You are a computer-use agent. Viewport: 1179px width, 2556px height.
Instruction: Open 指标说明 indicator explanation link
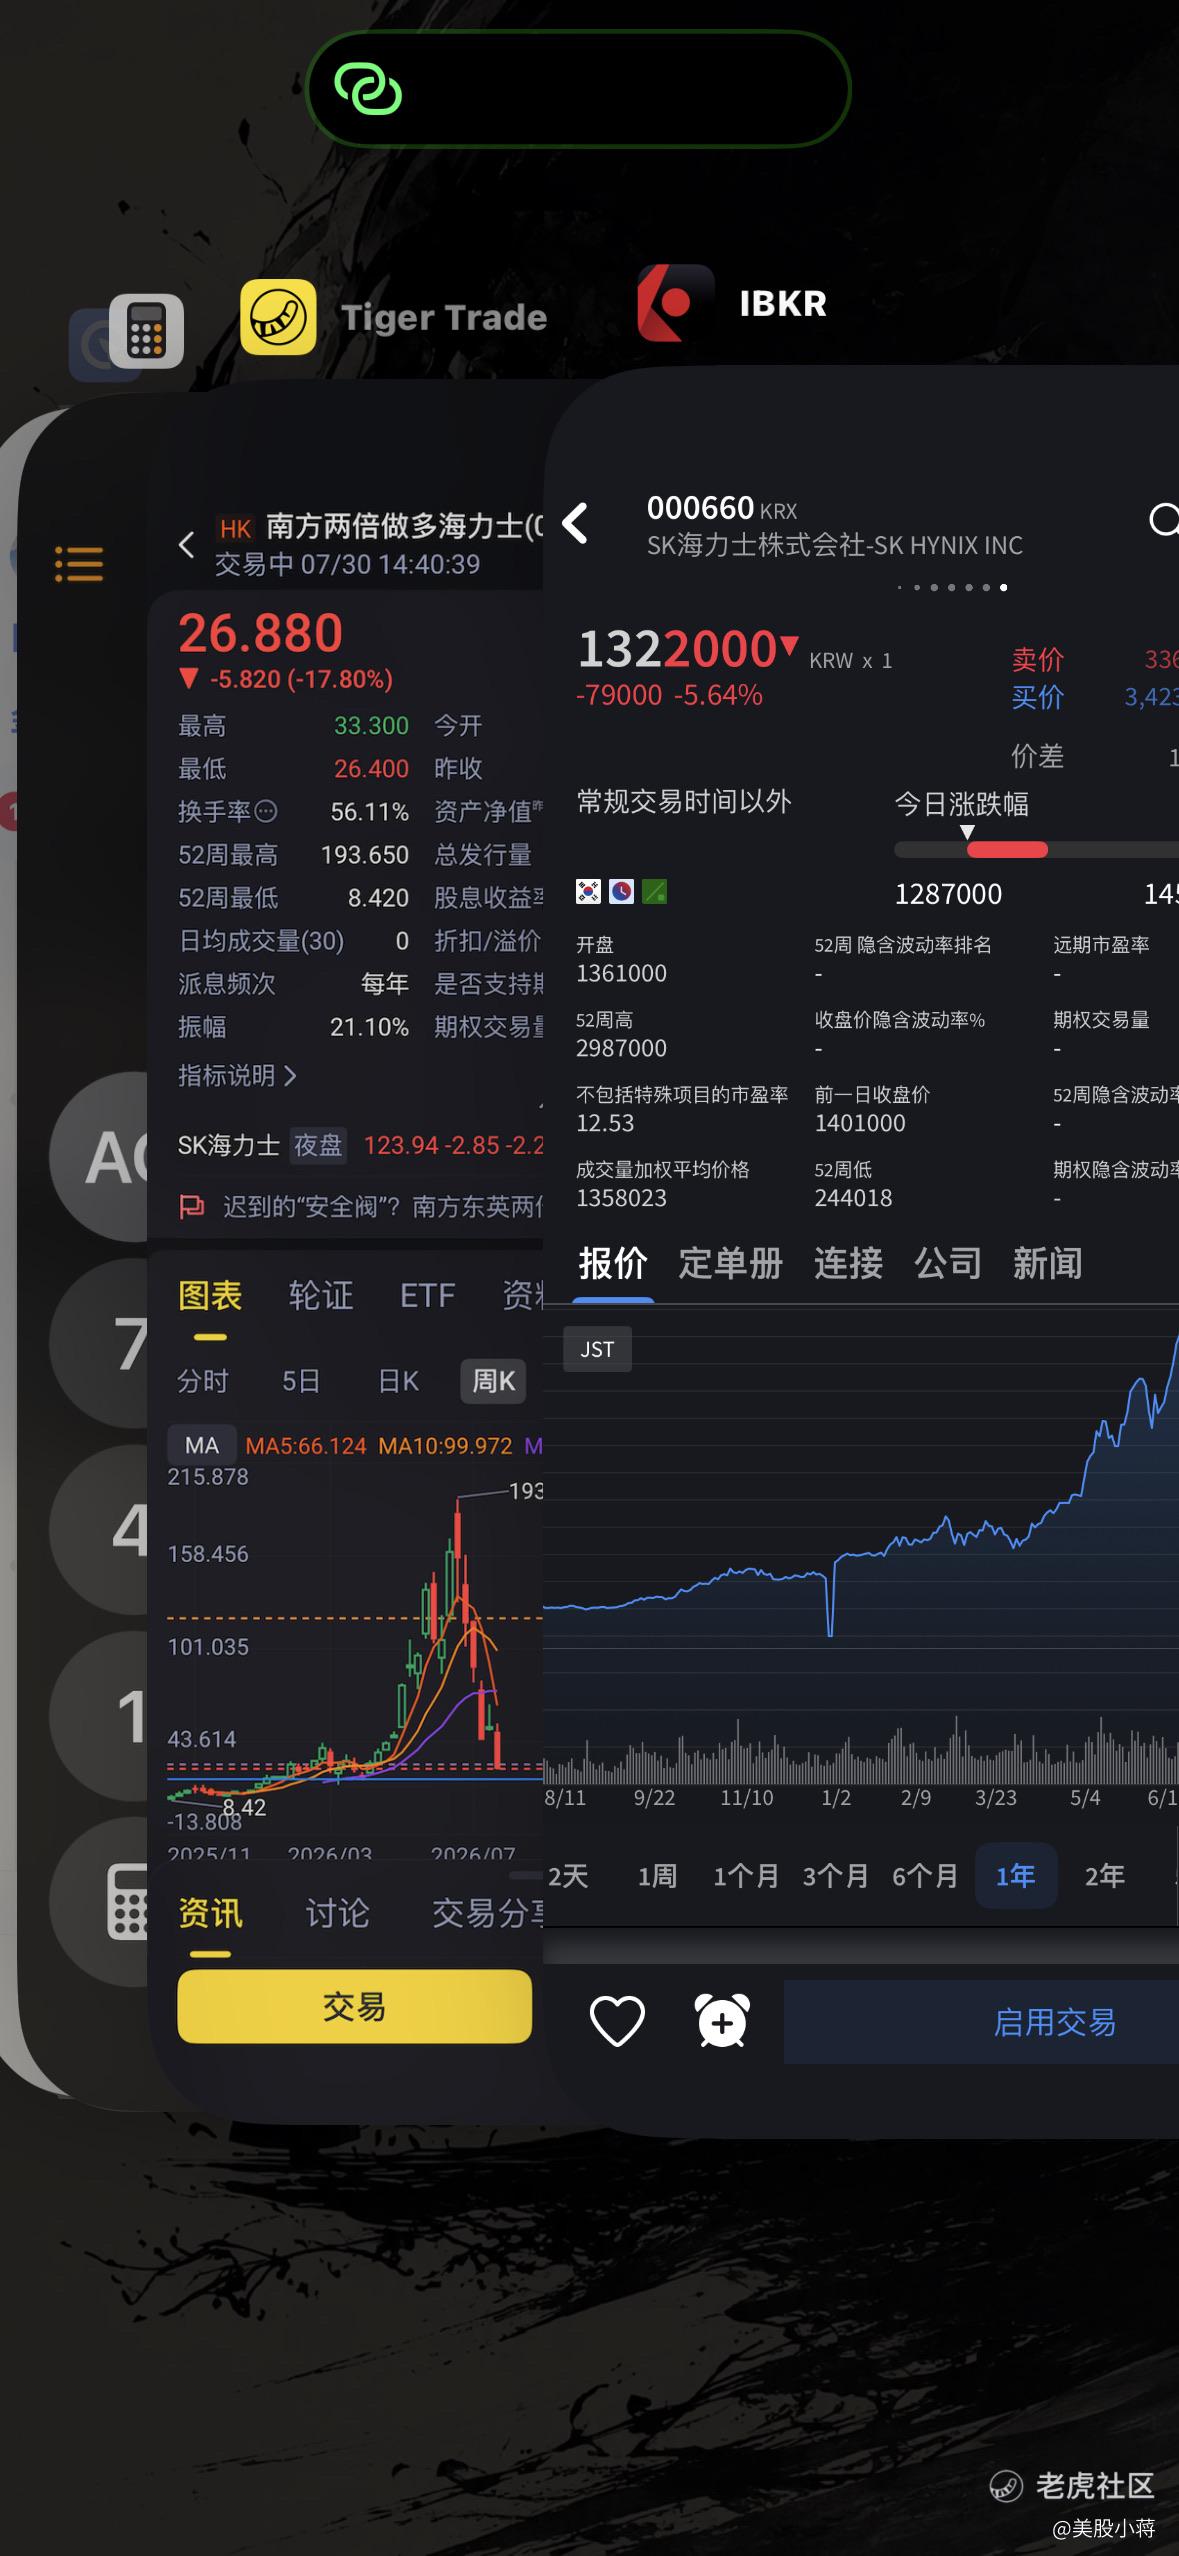click(237, 1075)
